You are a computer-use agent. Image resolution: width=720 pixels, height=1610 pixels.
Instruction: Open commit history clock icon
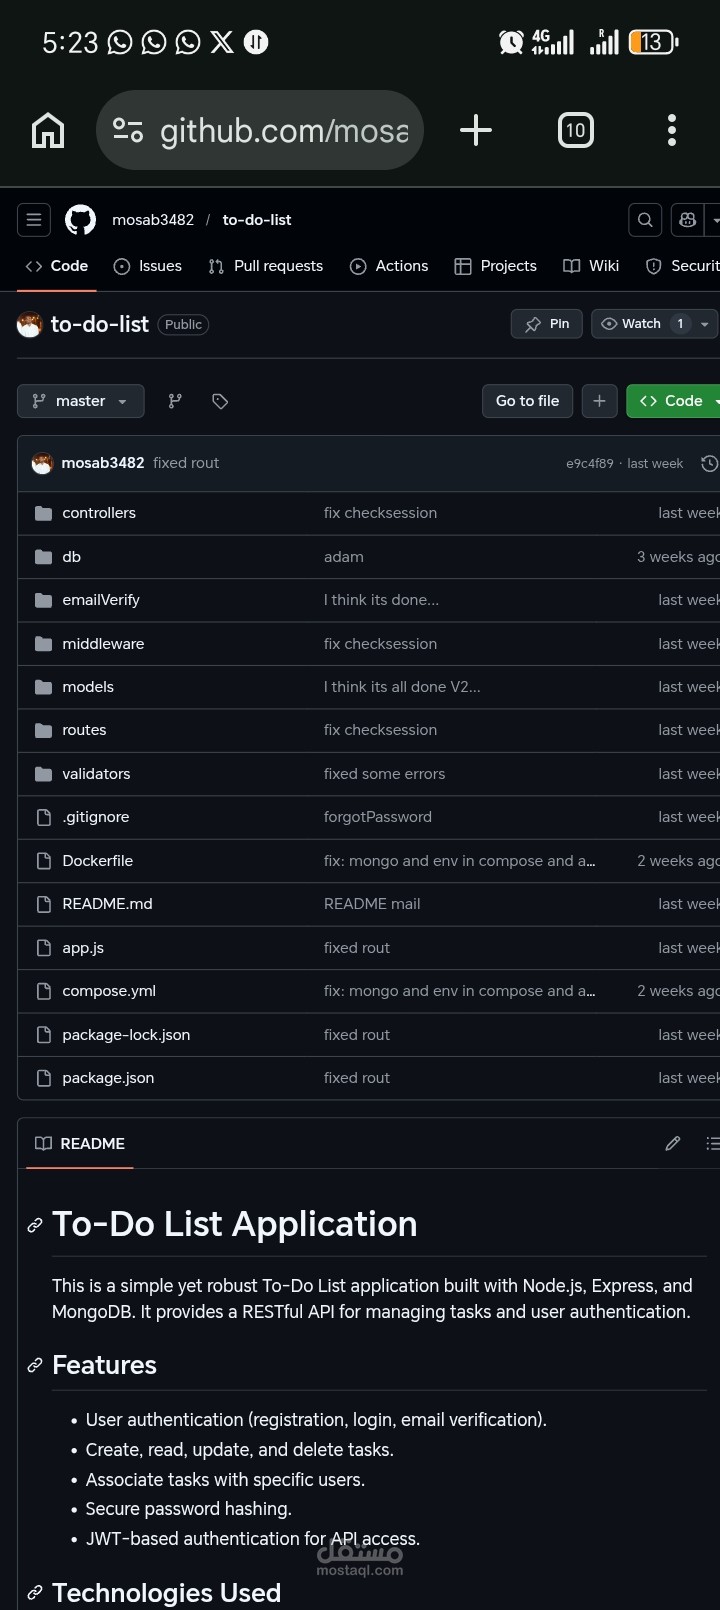click(x=709, y=463)
